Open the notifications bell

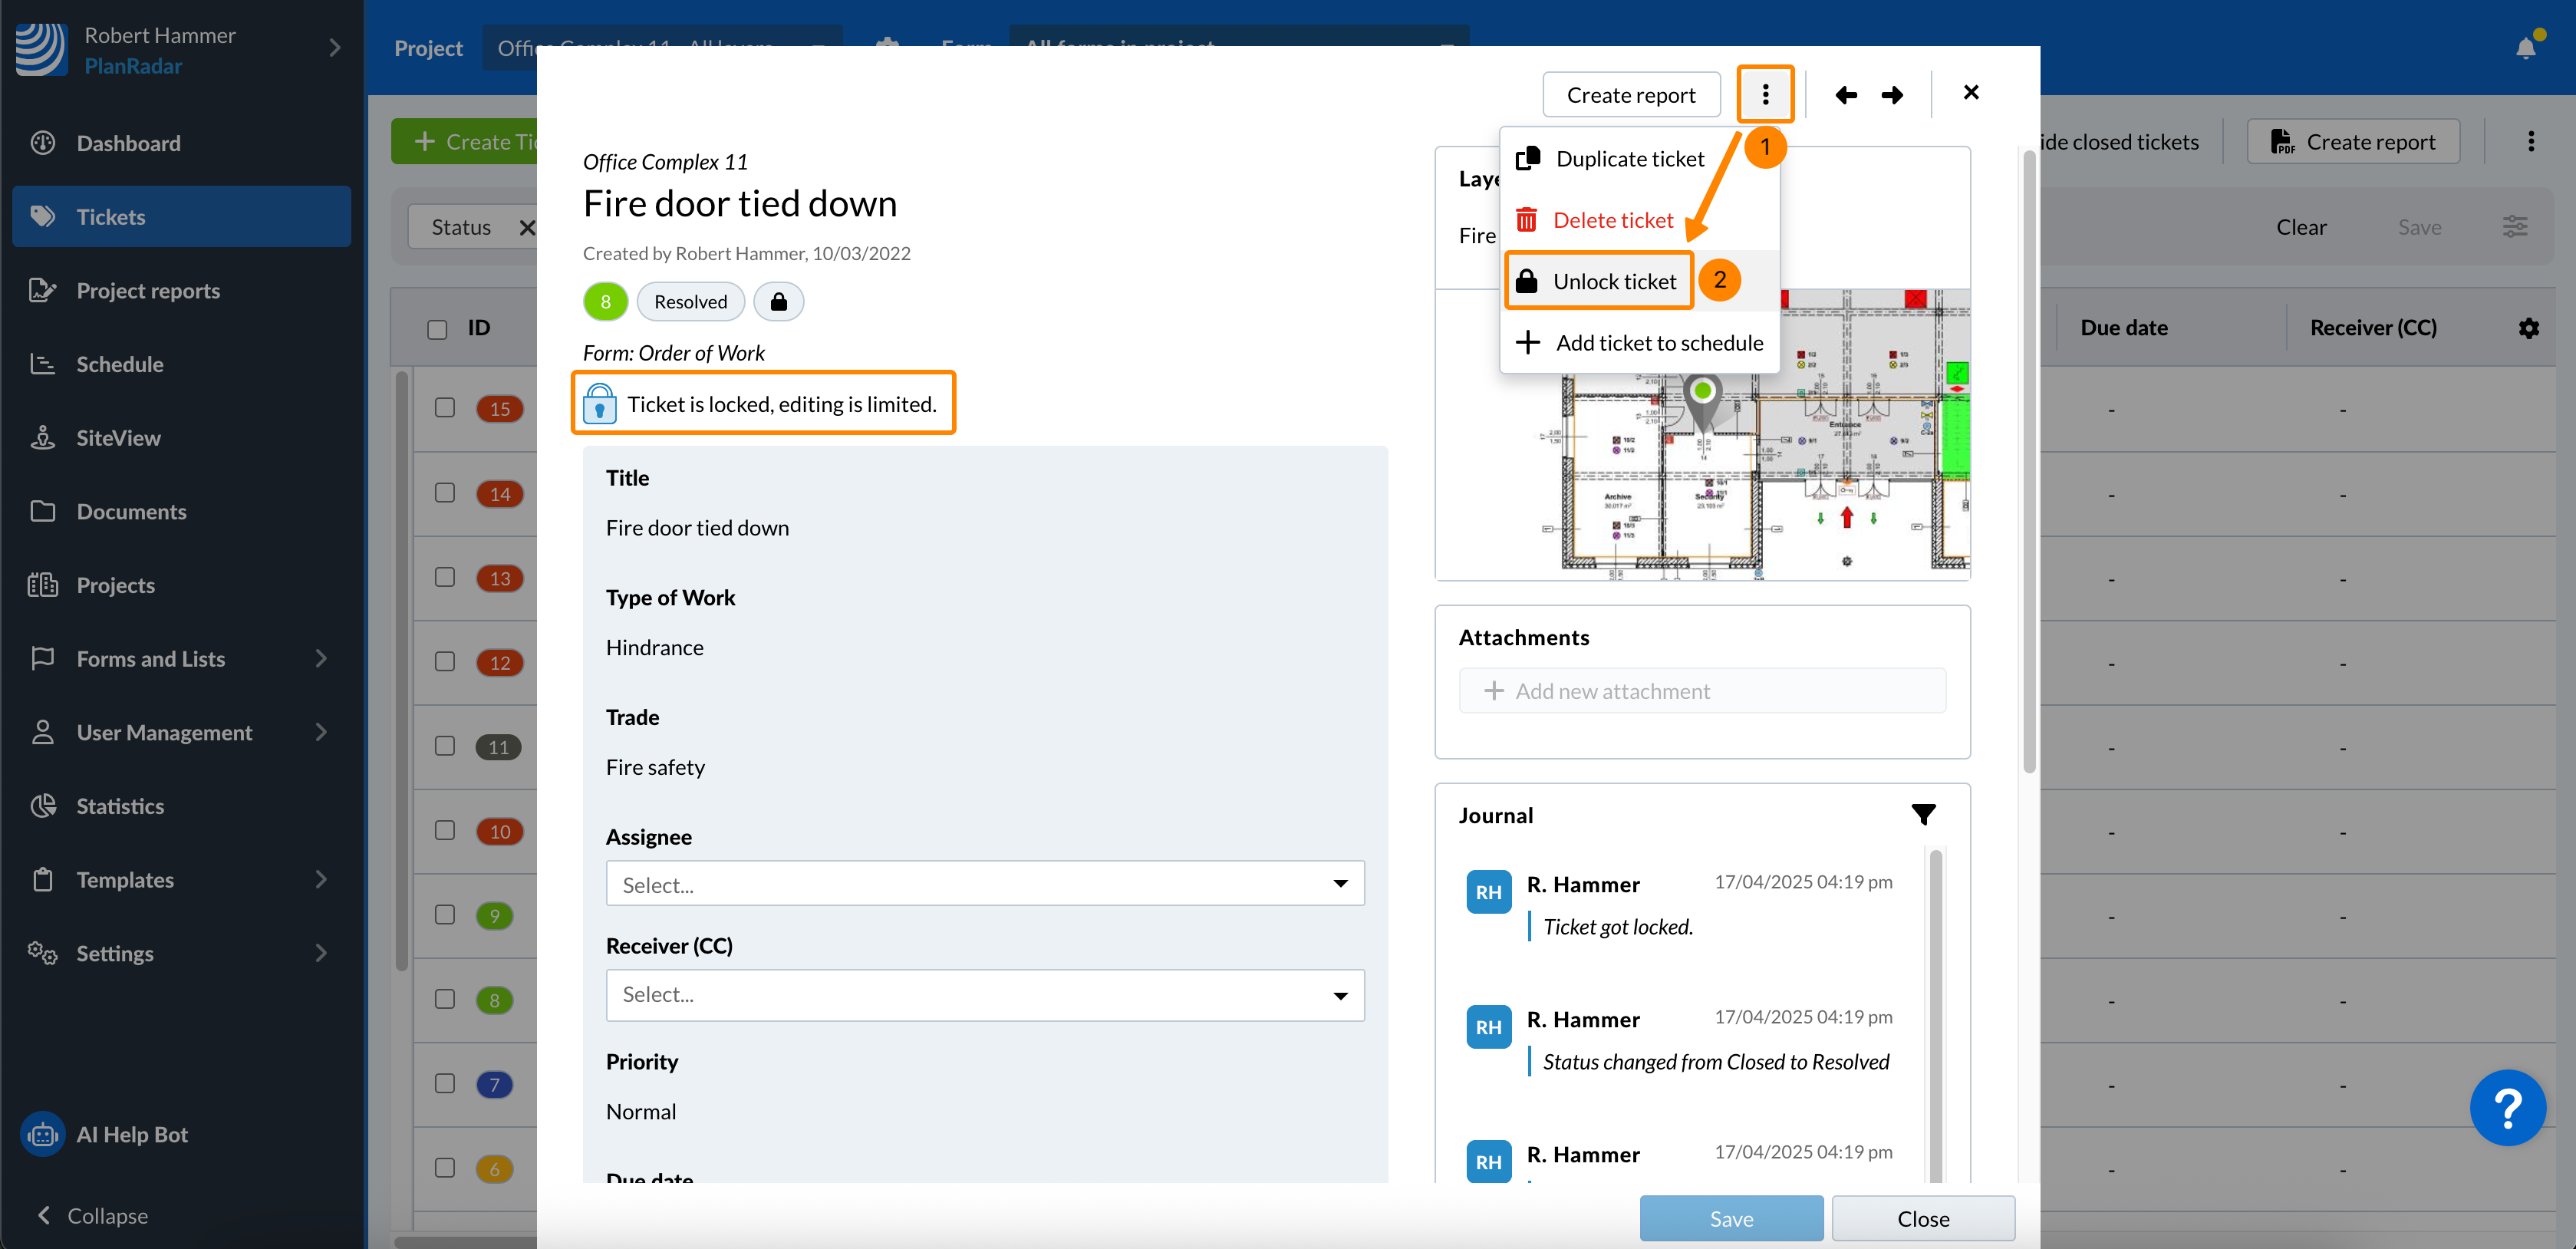[x=2526, y=47]
